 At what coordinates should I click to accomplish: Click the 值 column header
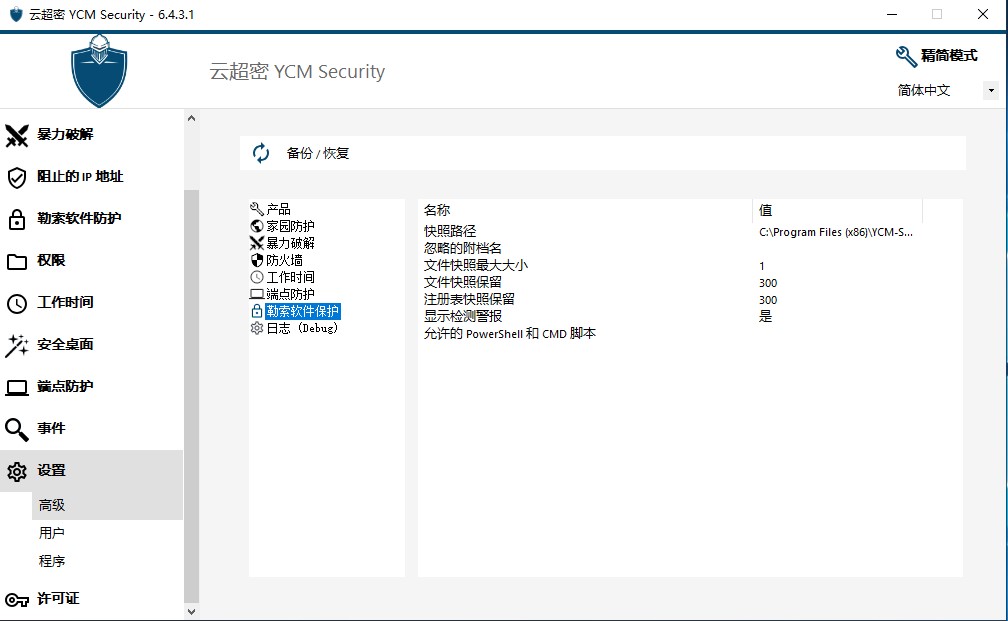pyautogui.click(x=838, y=210)
